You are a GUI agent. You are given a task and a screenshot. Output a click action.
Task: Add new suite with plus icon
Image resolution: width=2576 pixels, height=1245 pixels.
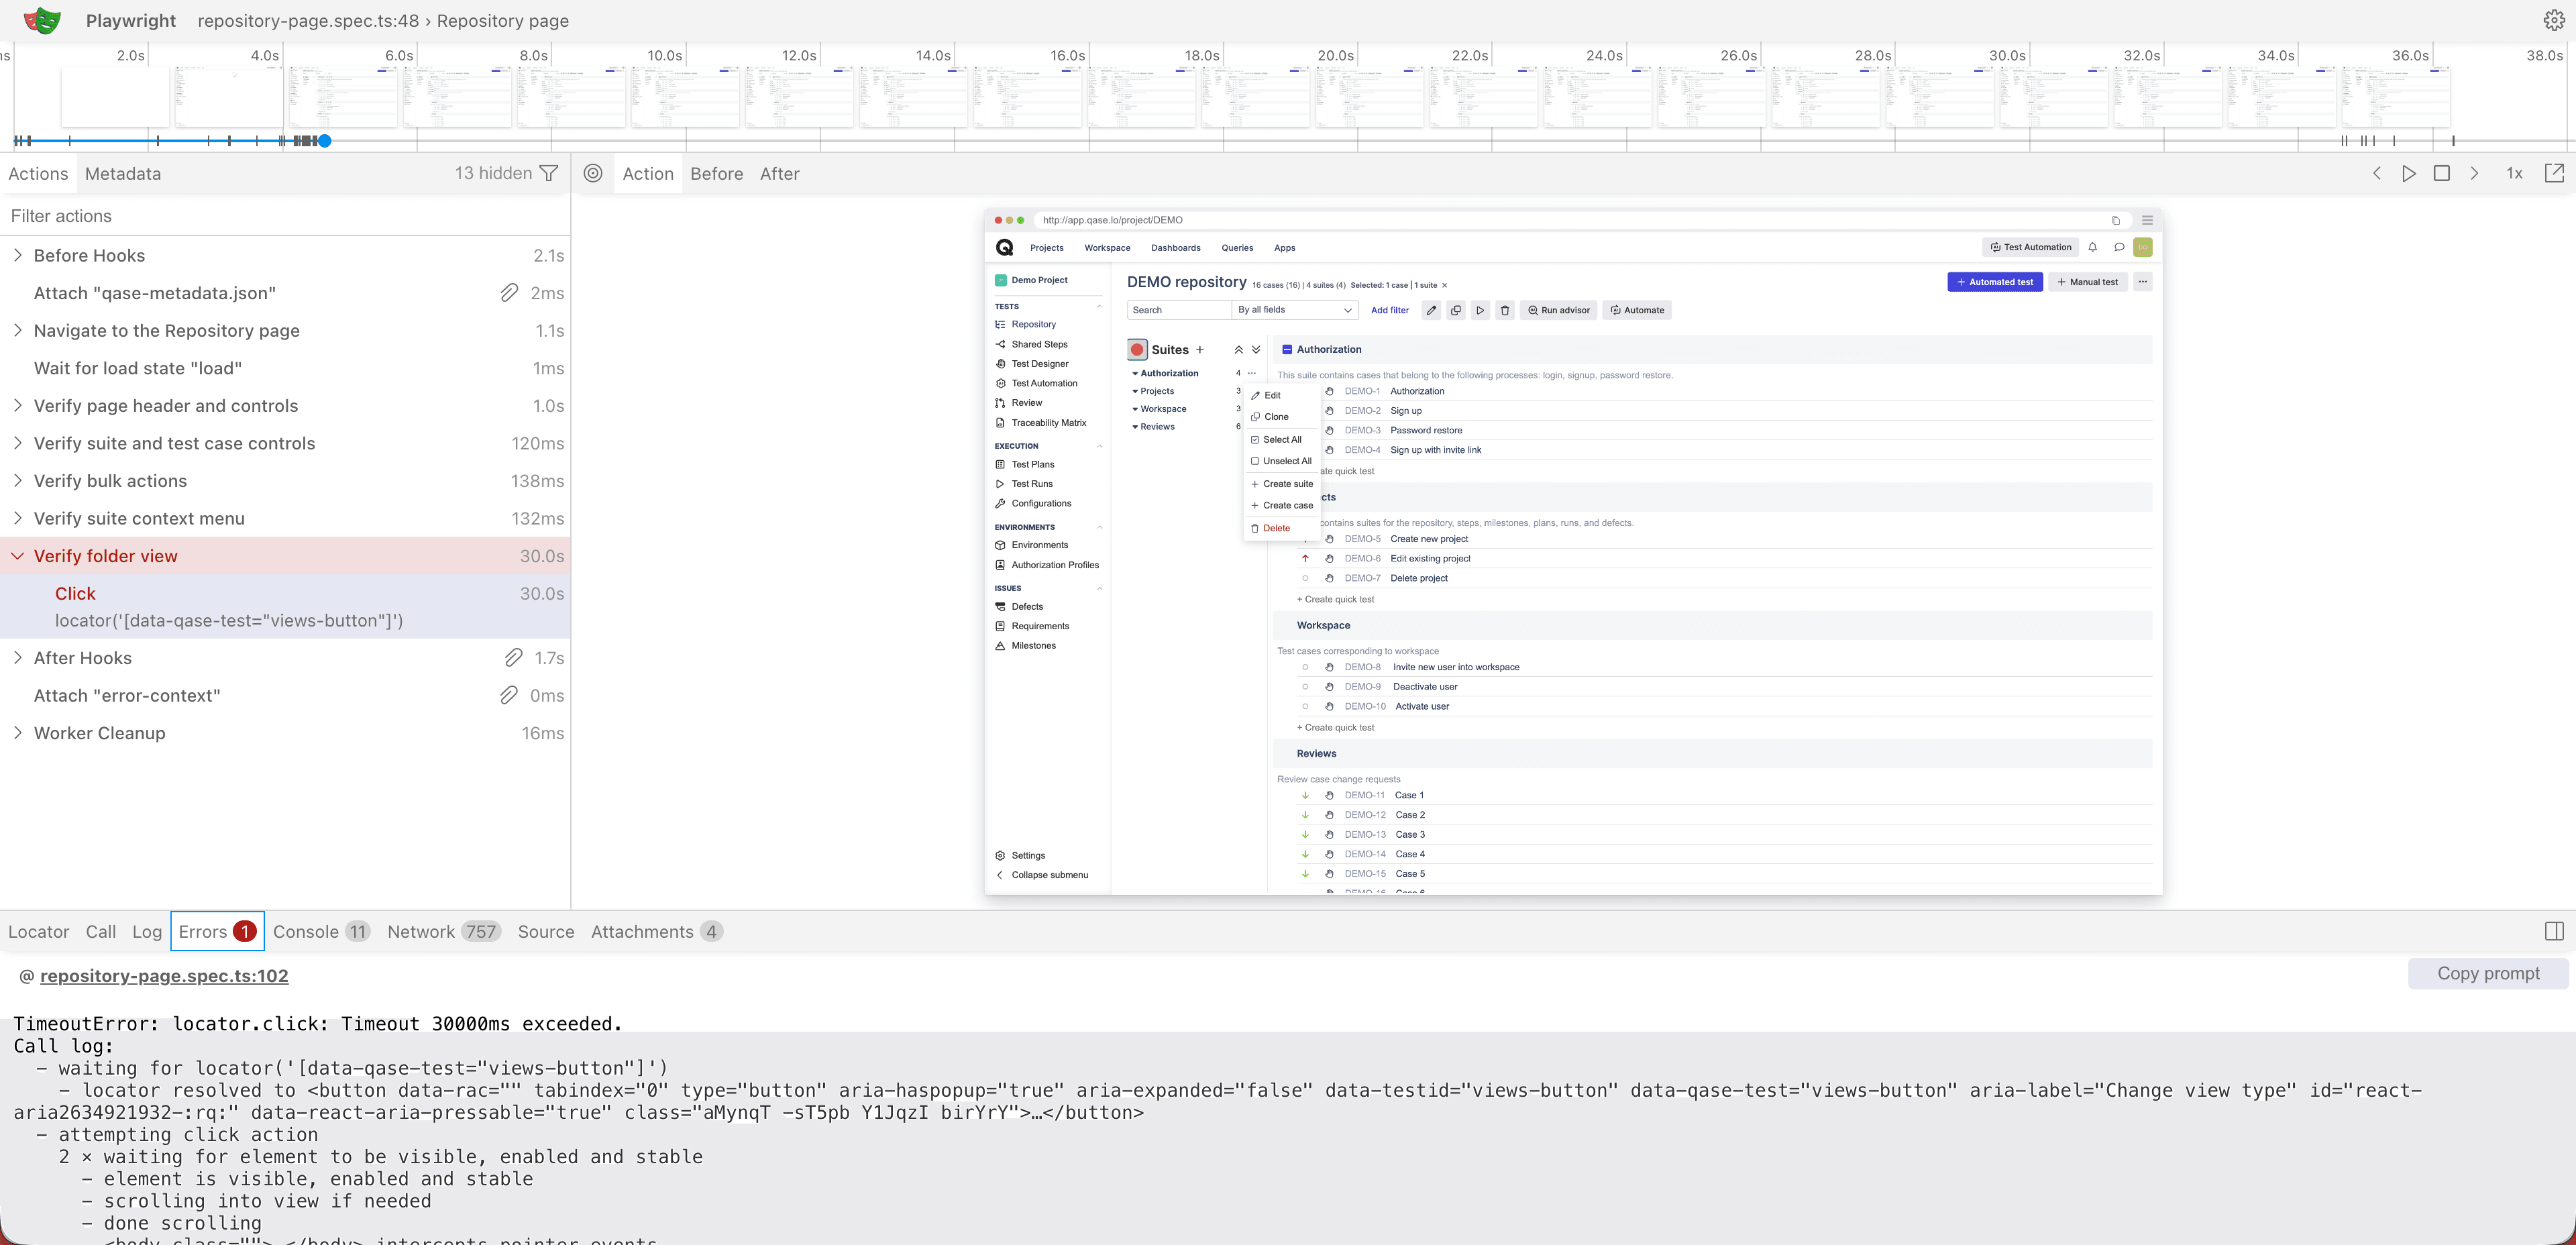[x=1200, y=350]
